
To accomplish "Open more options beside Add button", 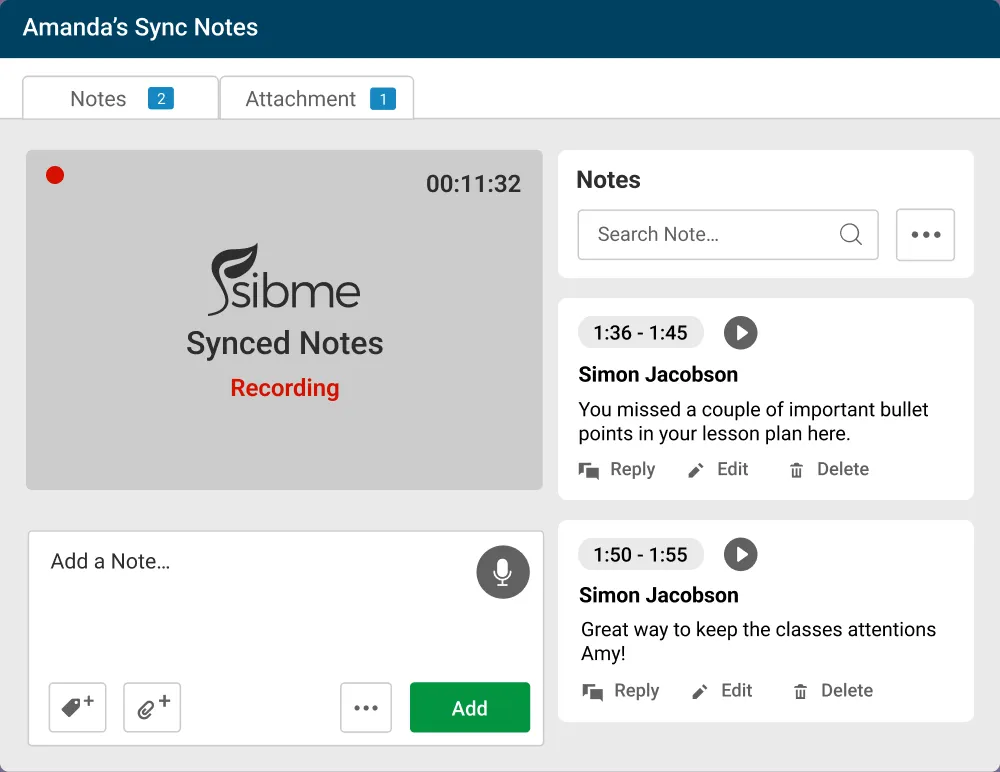I will coord(366,708).
